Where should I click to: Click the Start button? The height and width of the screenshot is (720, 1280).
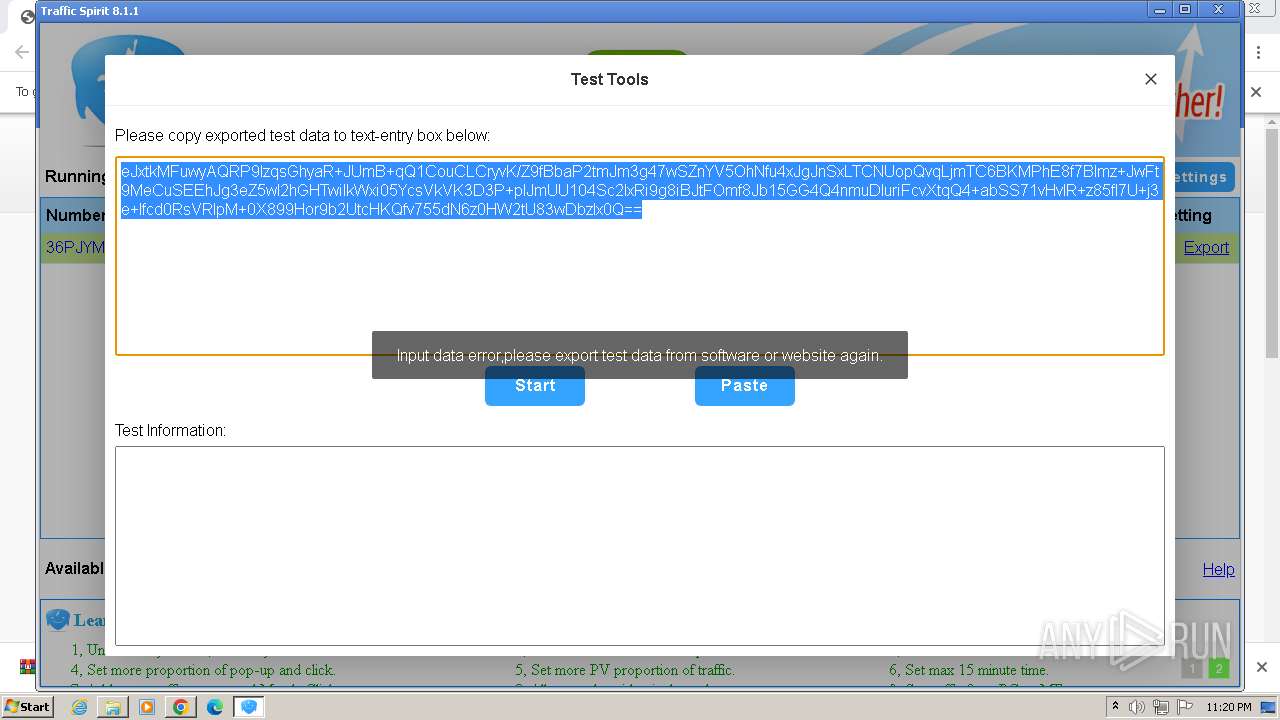(x=535, y=386)
